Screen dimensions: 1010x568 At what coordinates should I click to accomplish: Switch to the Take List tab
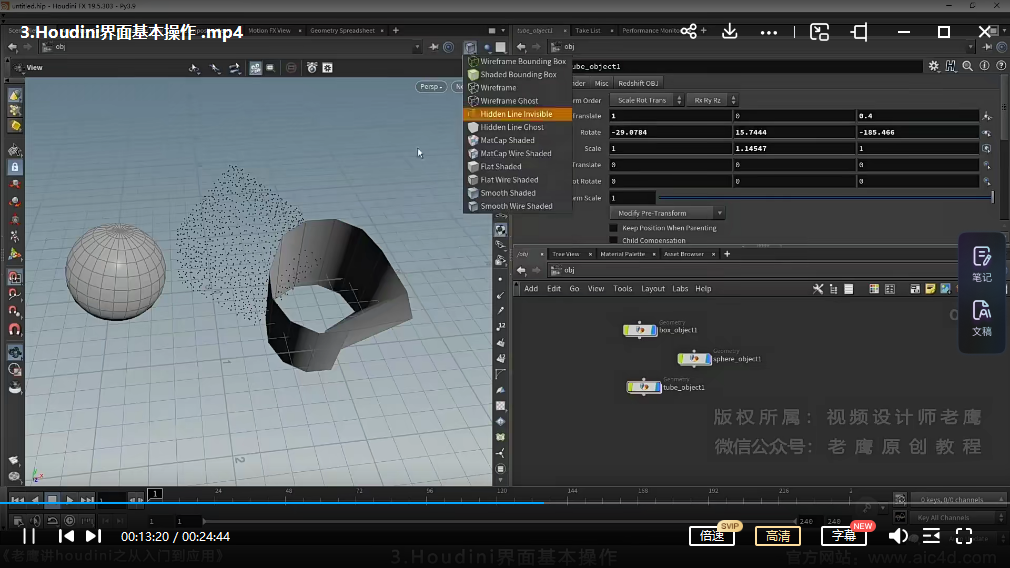pos(588,30)
